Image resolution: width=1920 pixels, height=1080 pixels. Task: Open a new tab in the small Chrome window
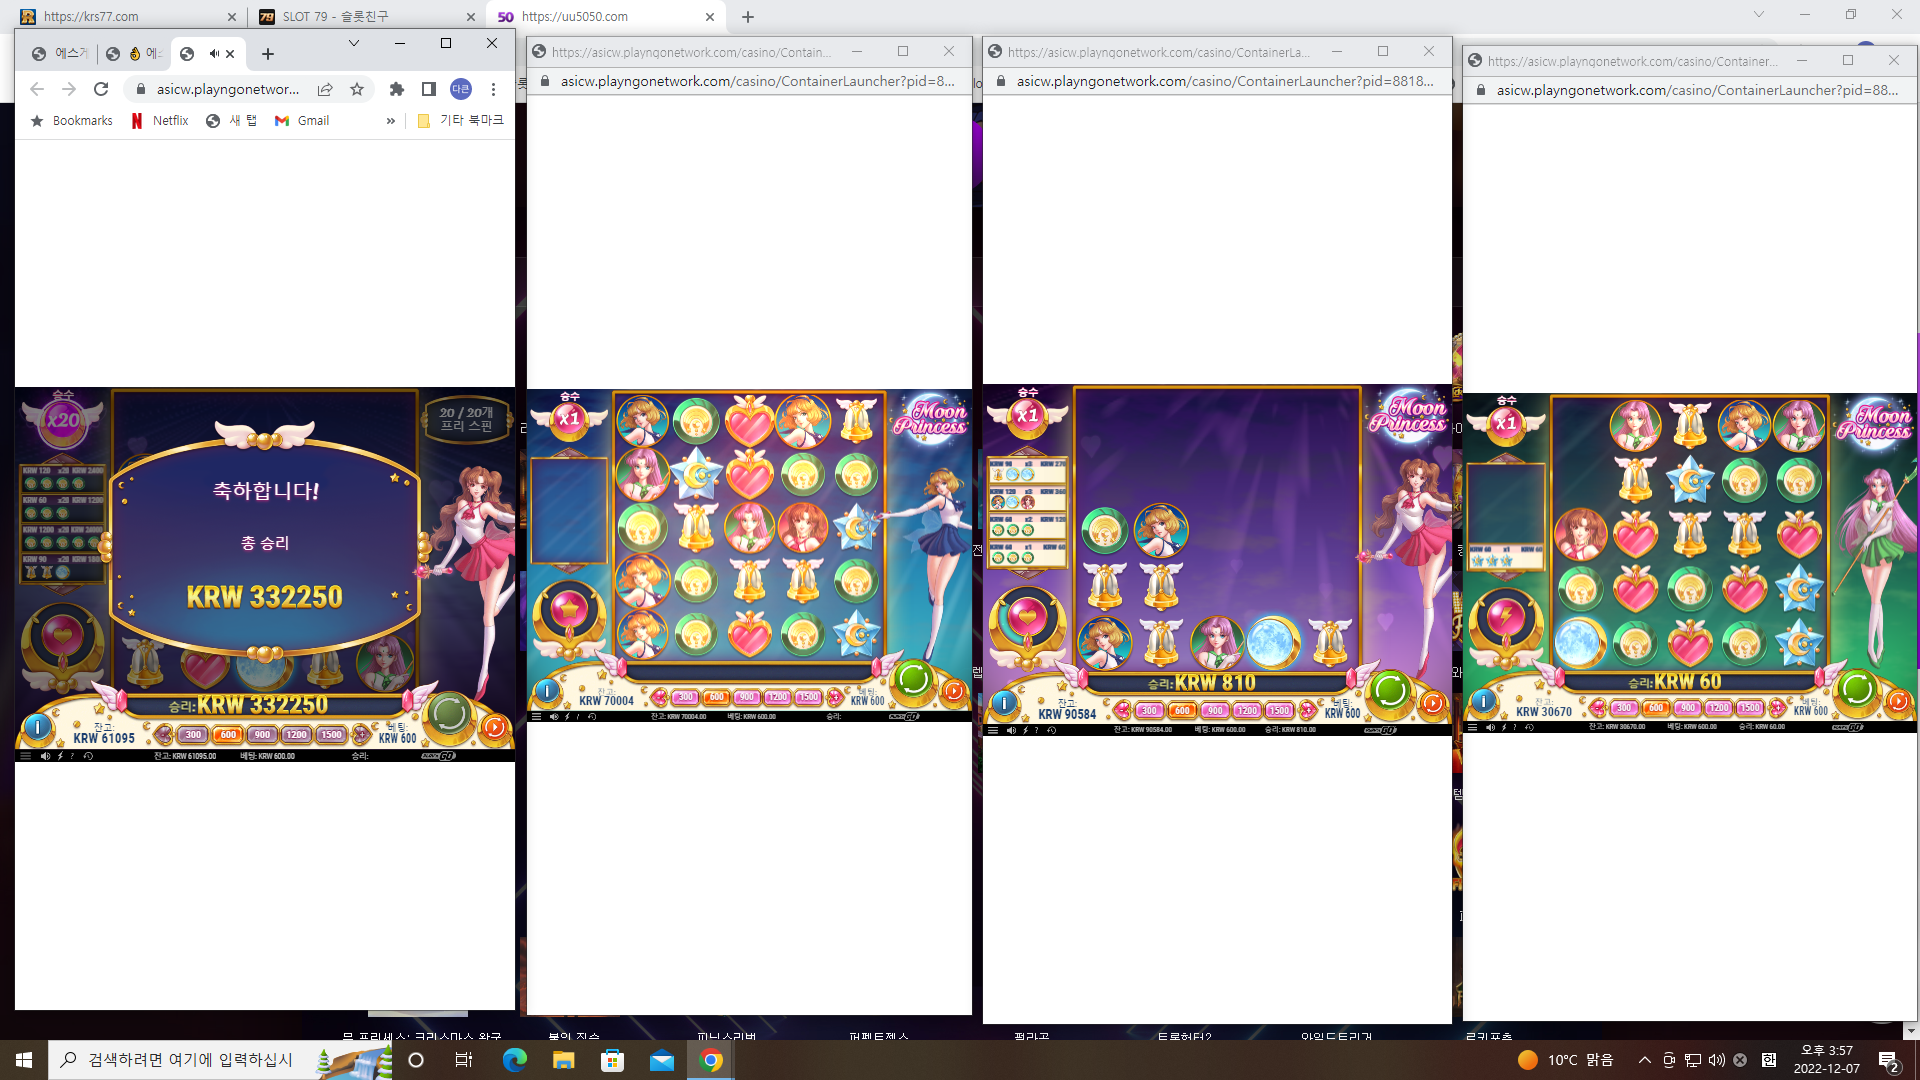pos(267,54)
